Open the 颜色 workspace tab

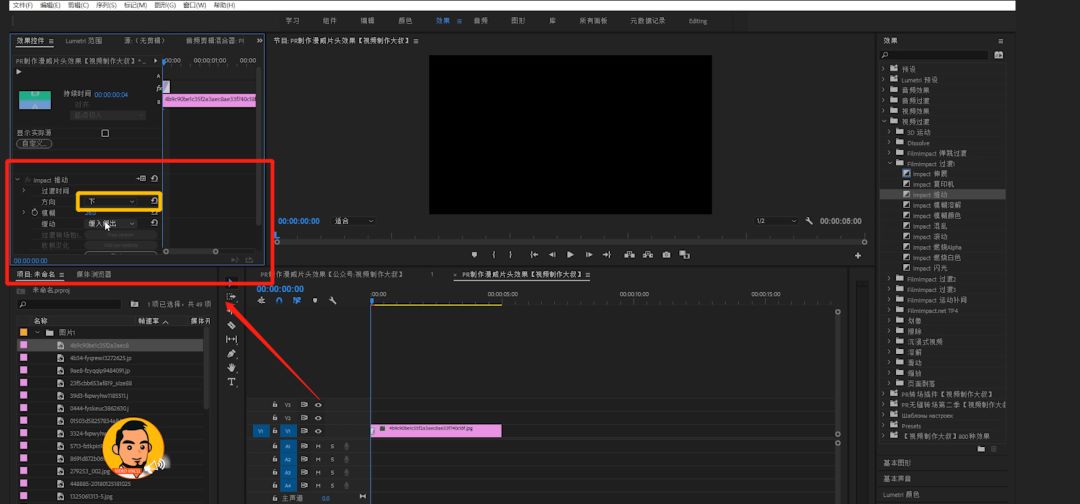405,21
